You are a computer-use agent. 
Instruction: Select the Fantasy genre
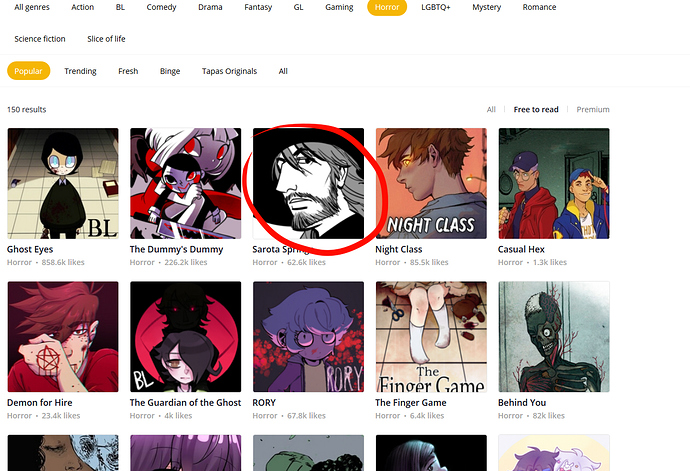[258, 7]
